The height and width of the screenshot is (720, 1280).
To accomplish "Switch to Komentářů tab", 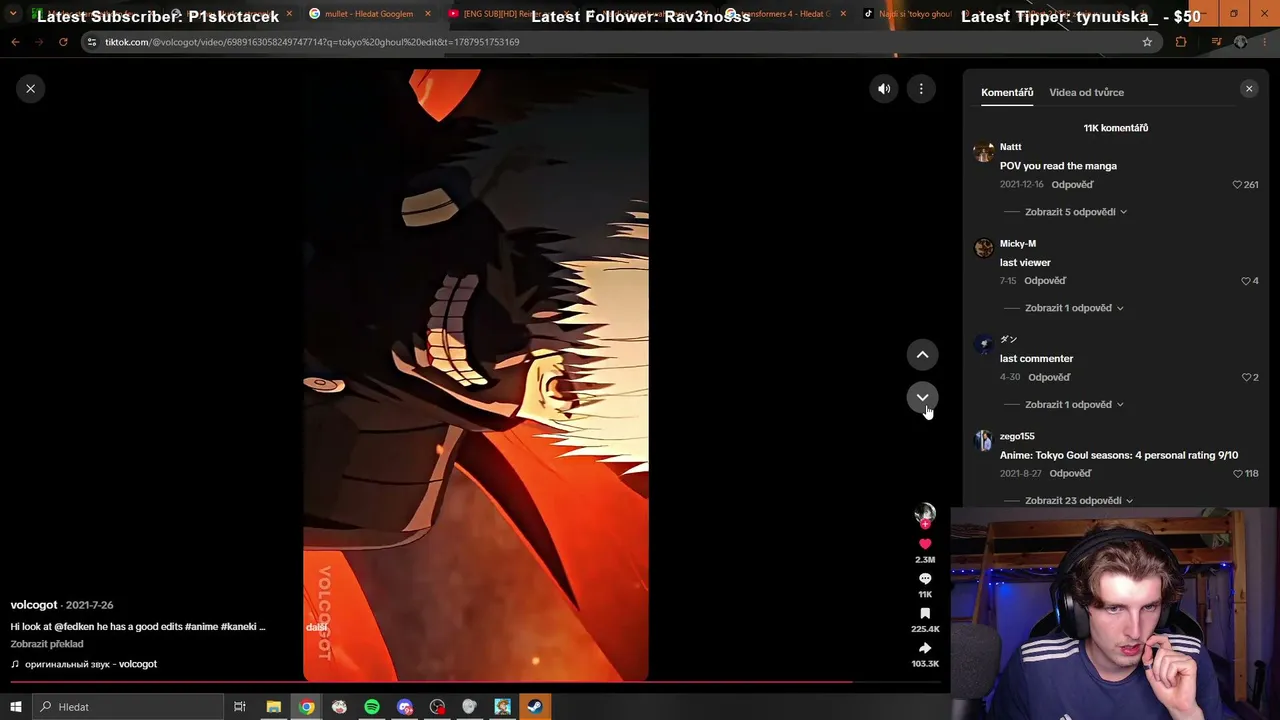I will coord(1007,92).
